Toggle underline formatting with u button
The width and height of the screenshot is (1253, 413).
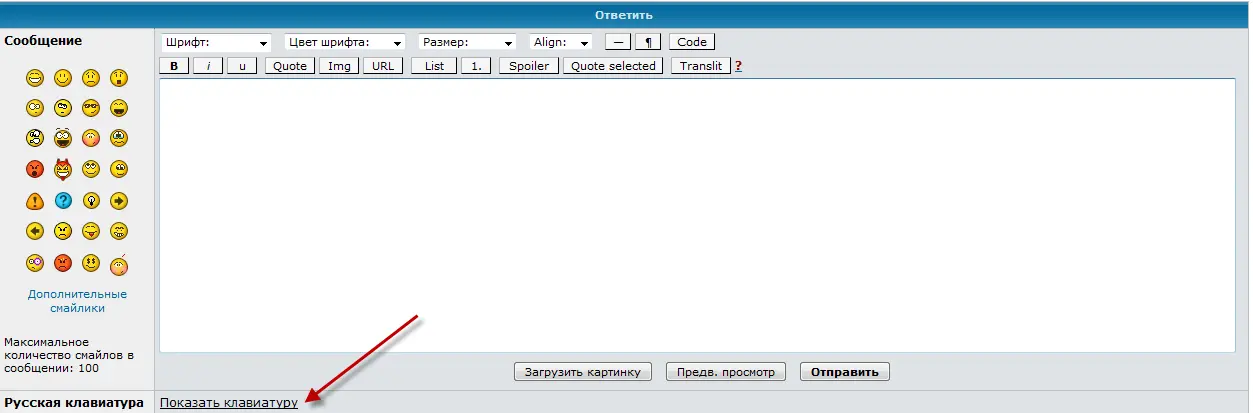(241, 66)
